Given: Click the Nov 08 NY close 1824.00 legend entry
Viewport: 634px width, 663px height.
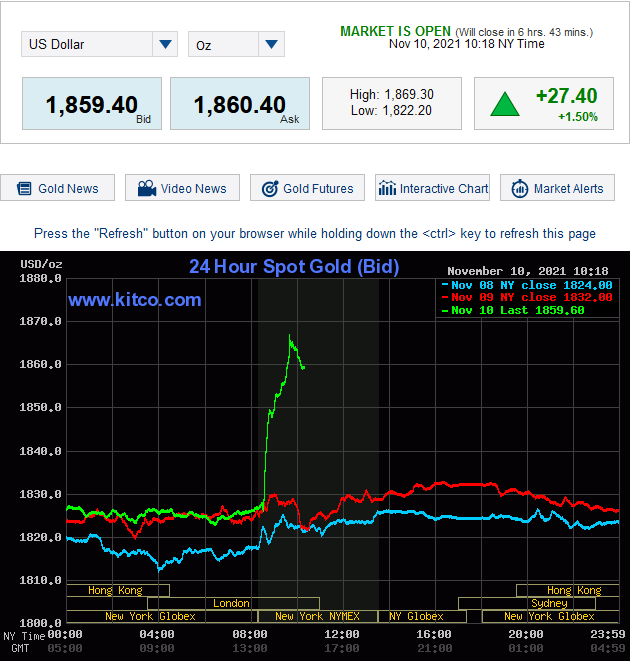Looking at the screenshot, I should [x=527, y=285].
